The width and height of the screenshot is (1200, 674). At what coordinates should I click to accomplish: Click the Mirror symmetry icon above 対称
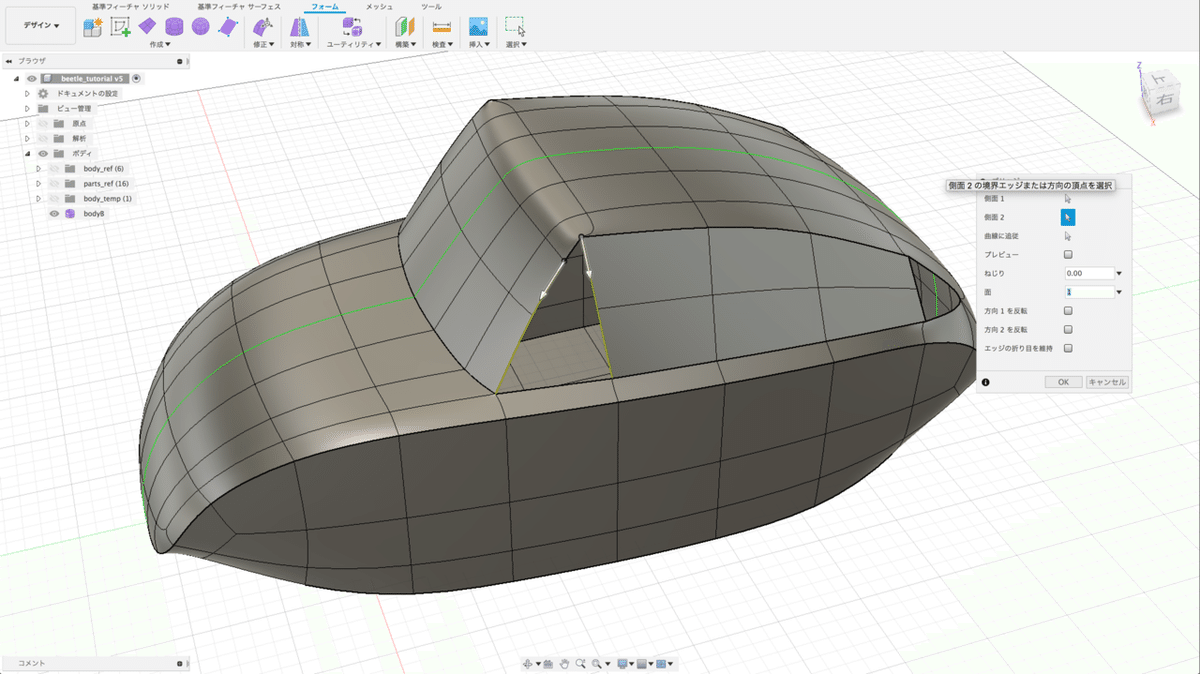pos(299,27)
